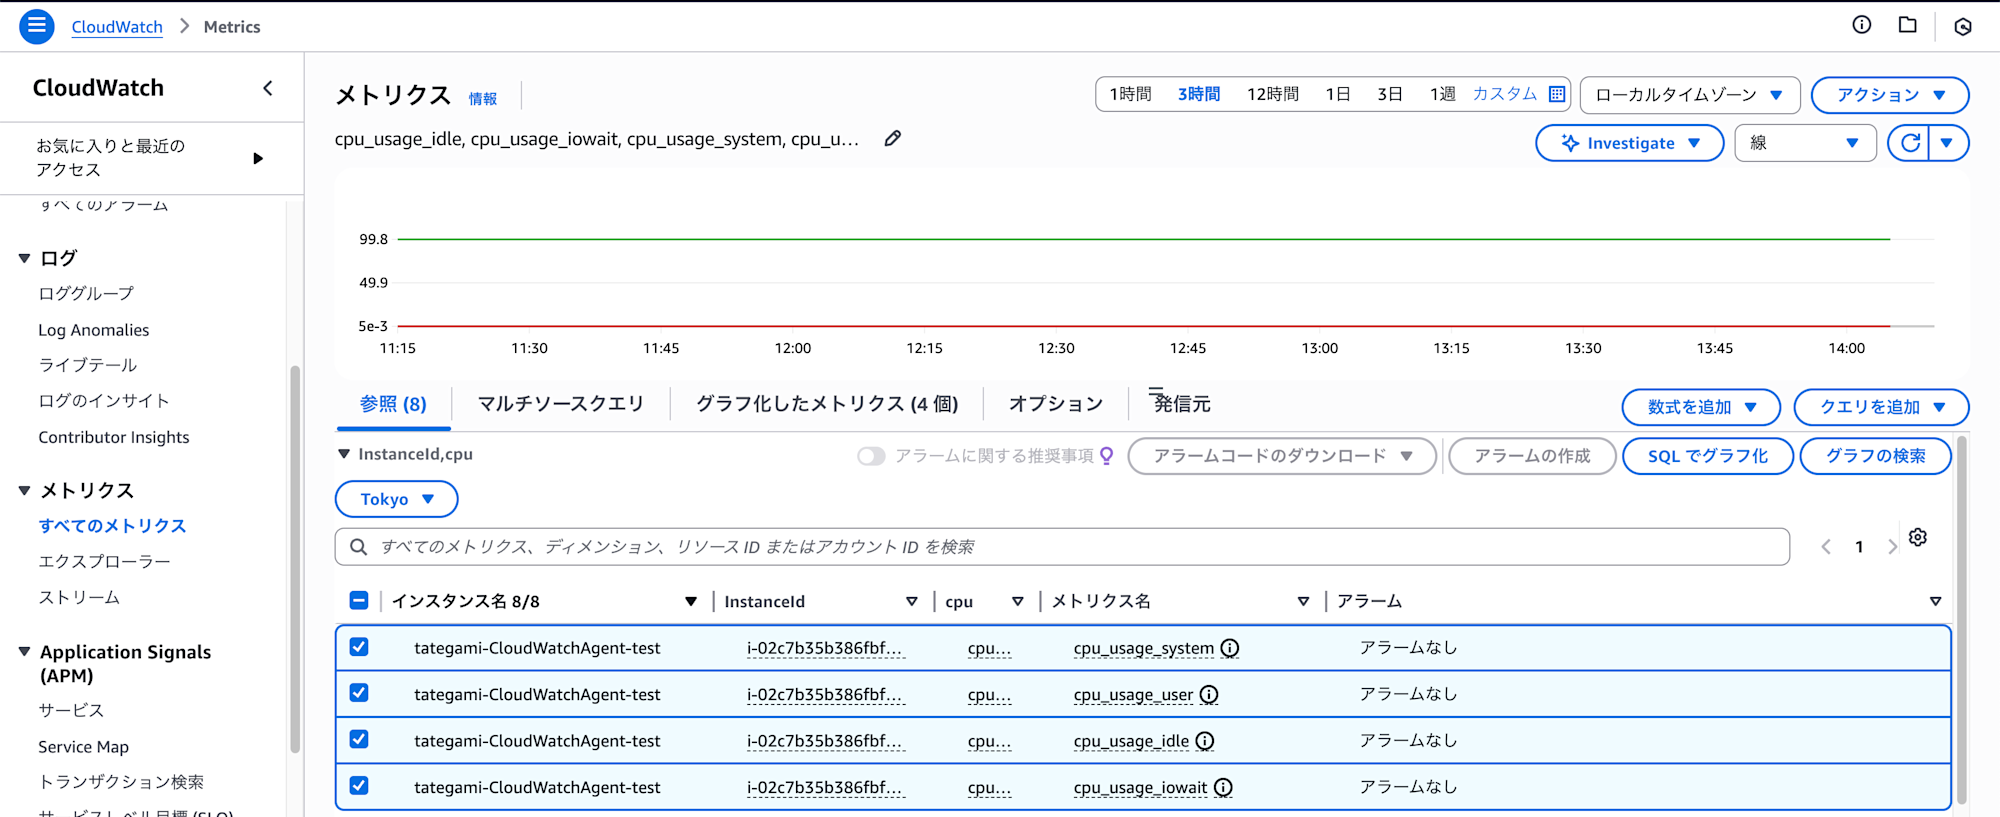Go to previous results page
This screenshot has height=817, width=2000.
coord(1826,547)
